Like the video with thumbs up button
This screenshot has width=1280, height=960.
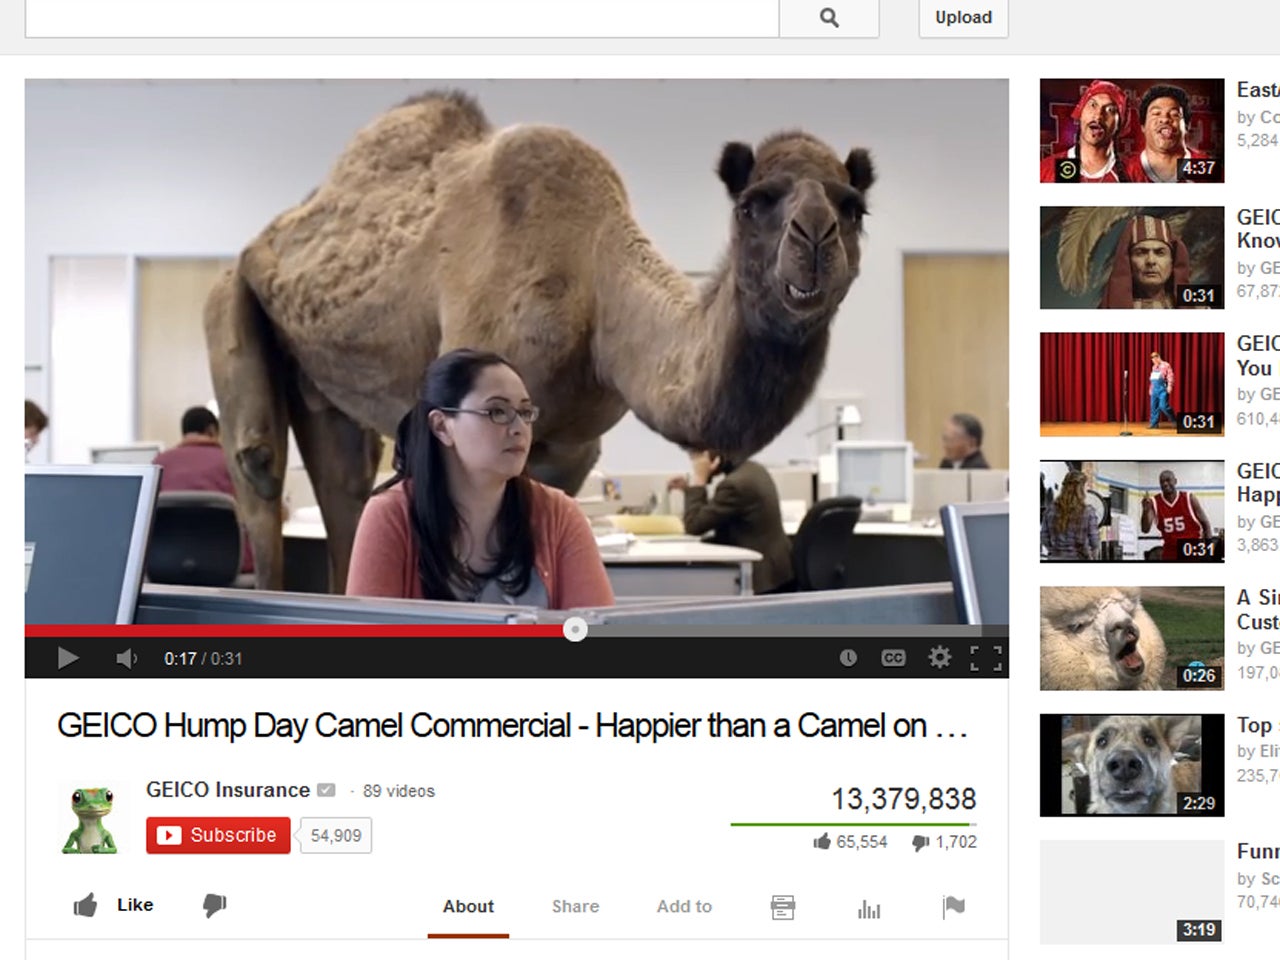[113, 905]
